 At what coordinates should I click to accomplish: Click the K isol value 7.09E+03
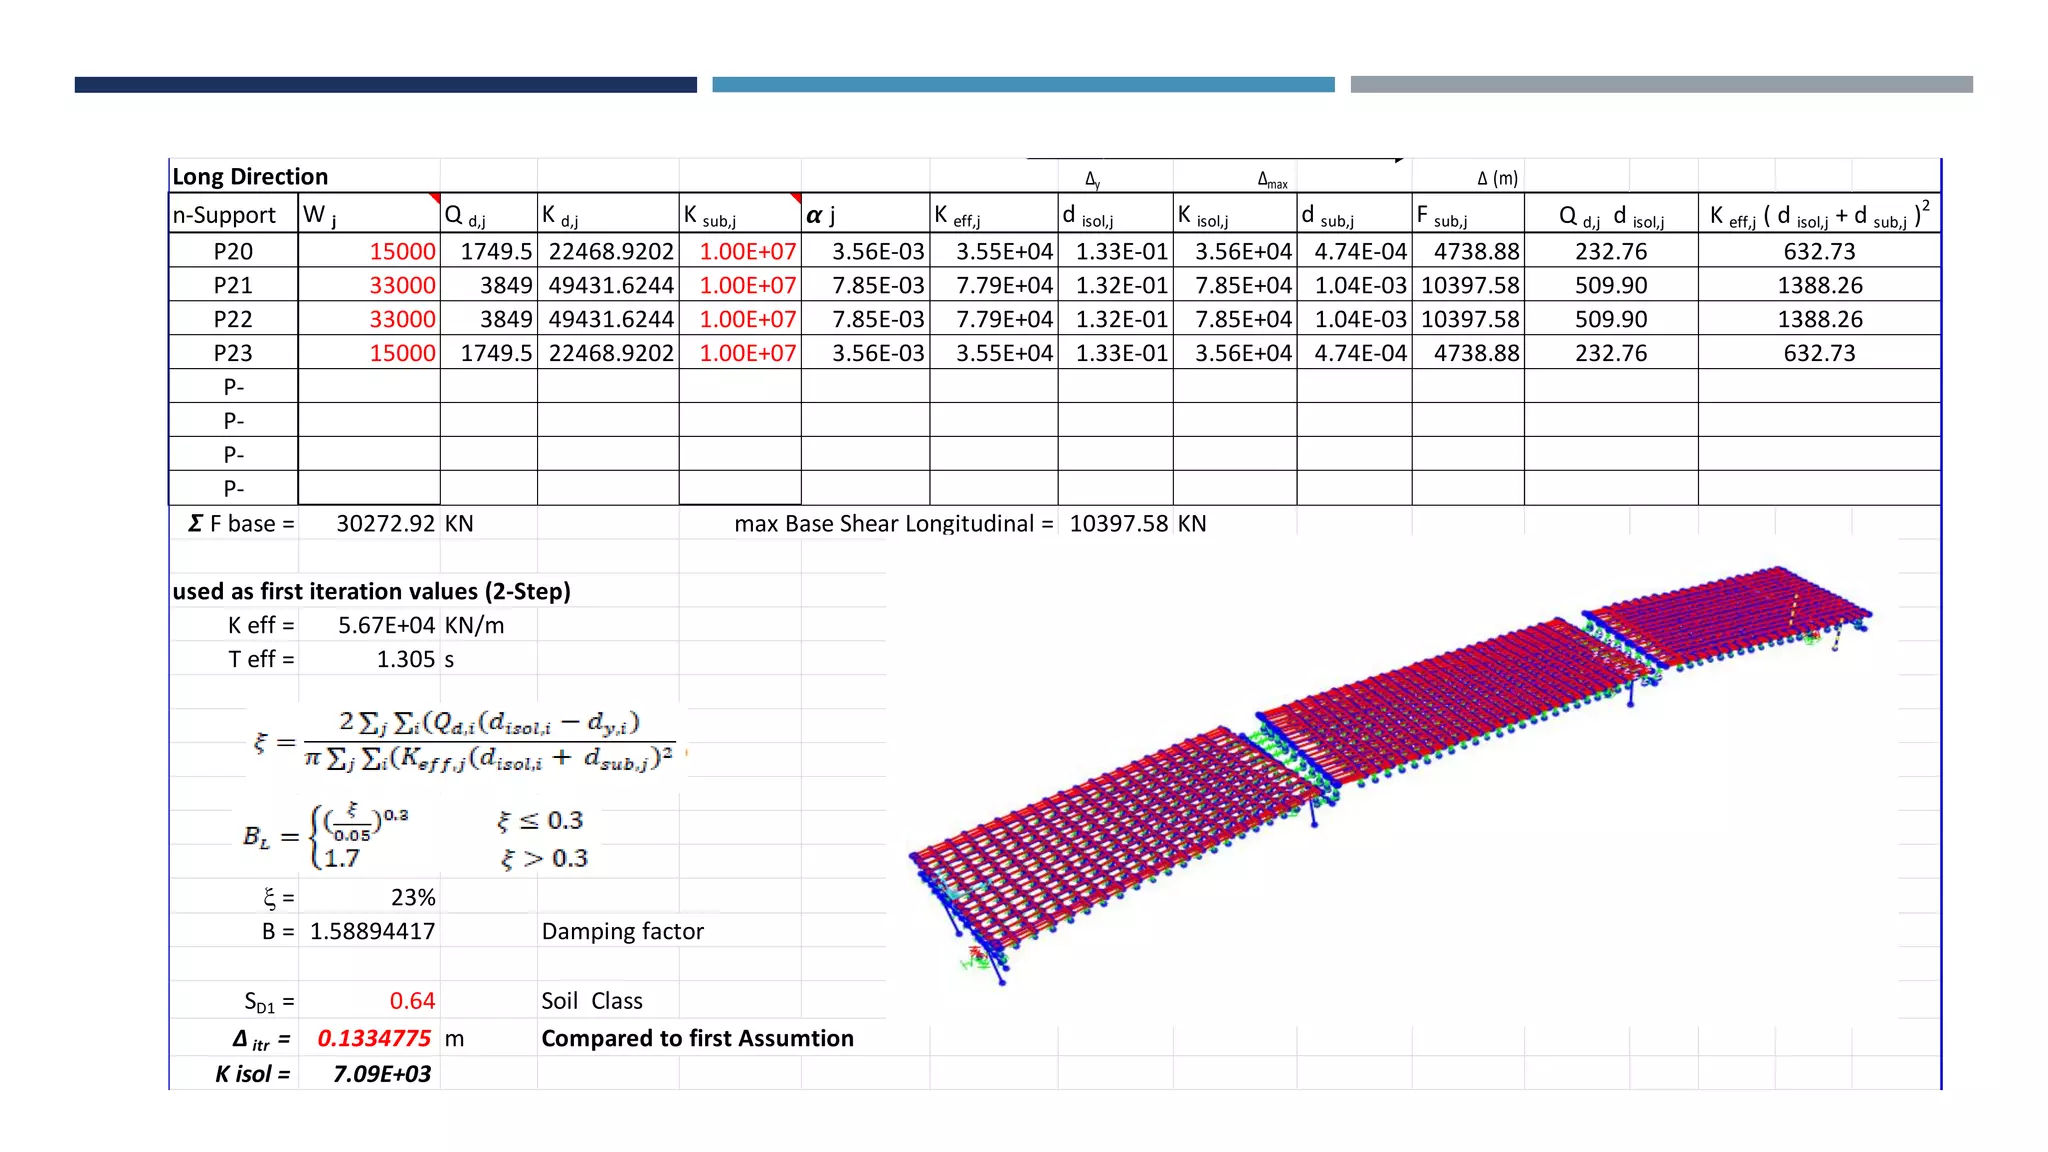click(x=381, y=1074)
